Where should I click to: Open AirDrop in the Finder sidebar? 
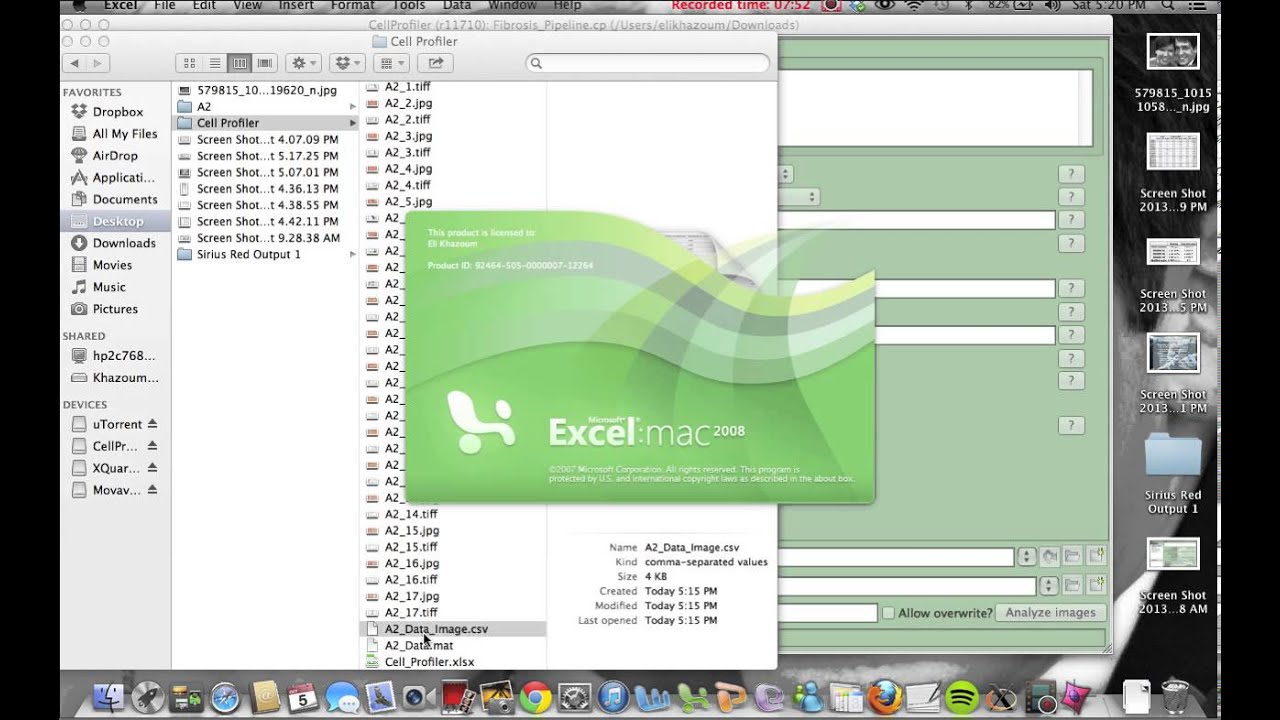pos(115,156)
